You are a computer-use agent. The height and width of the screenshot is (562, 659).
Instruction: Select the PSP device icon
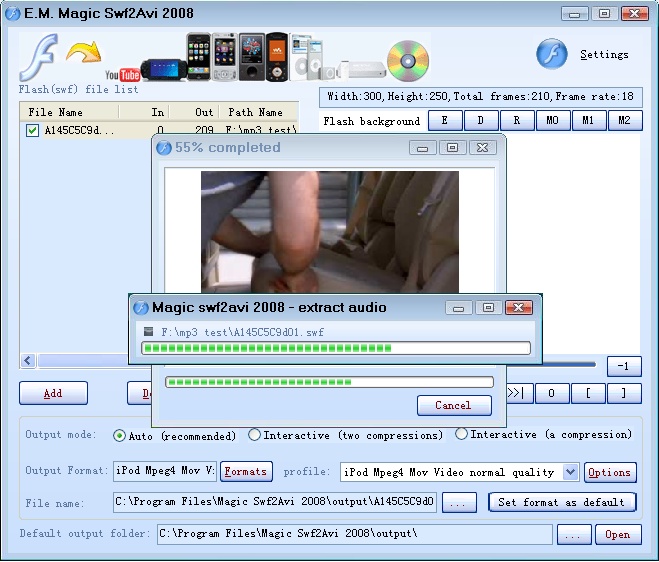click(164, 70)
